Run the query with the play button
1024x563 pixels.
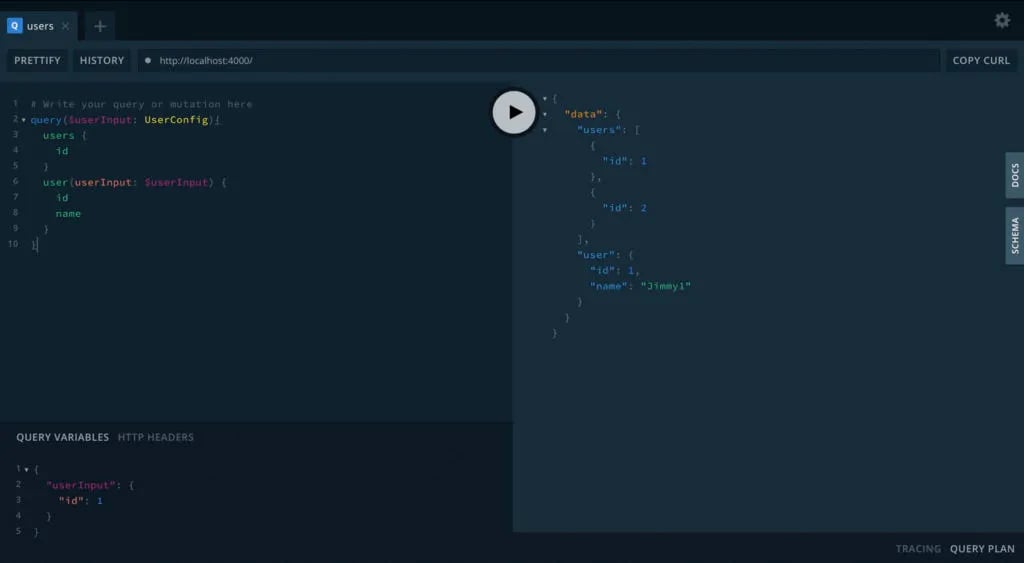point(514,112)
